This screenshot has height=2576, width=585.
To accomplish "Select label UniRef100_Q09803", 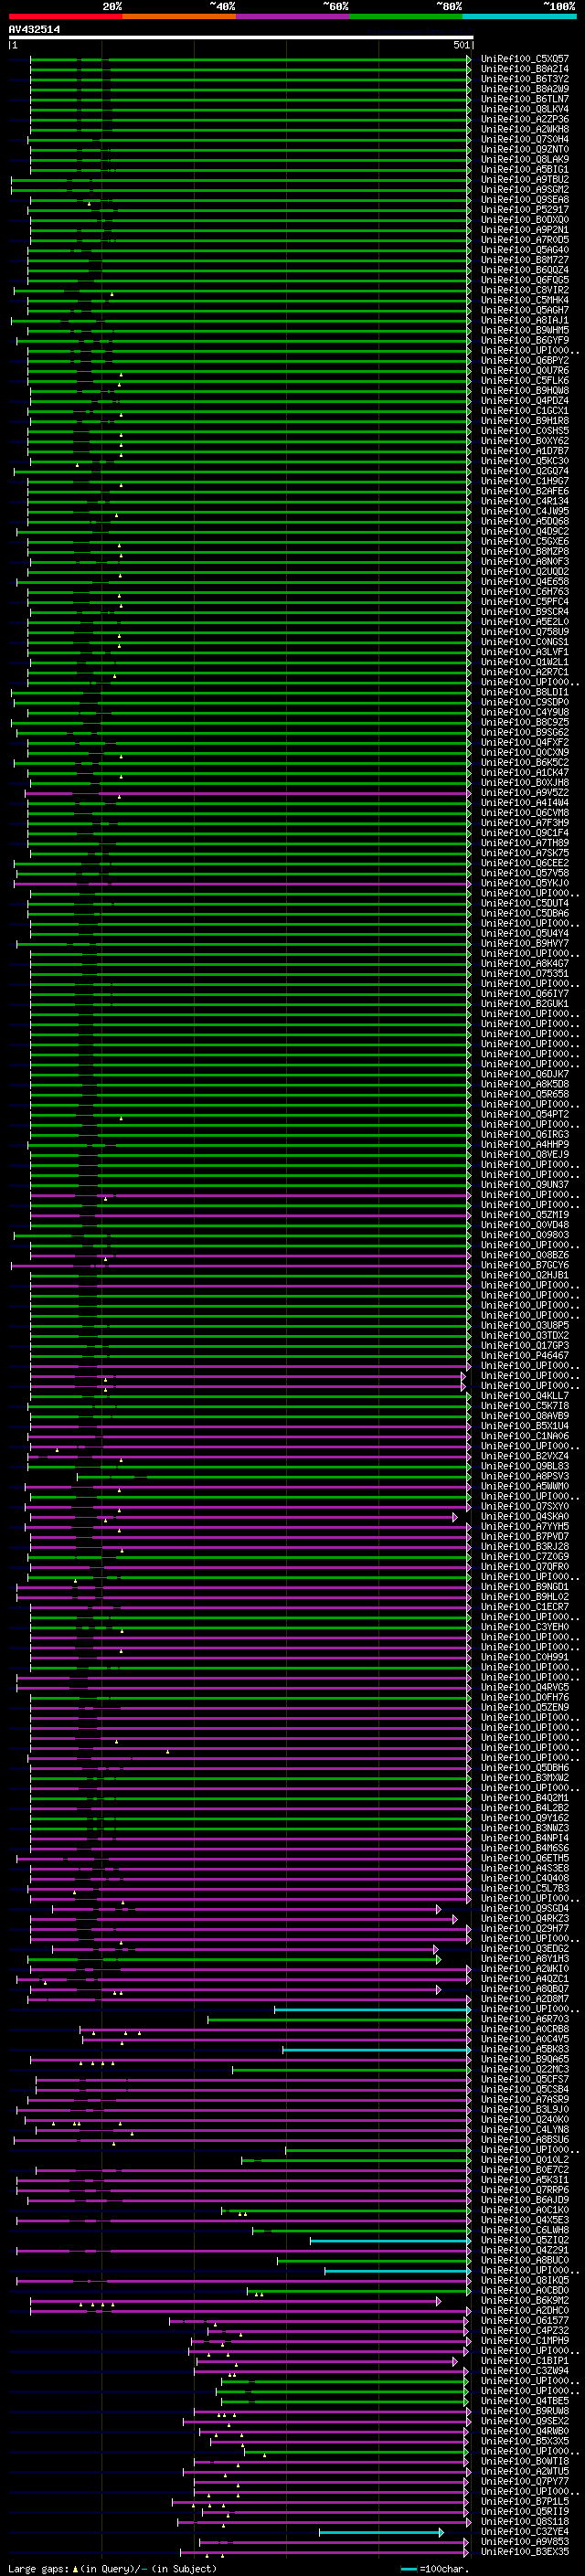I will 524,1235.
